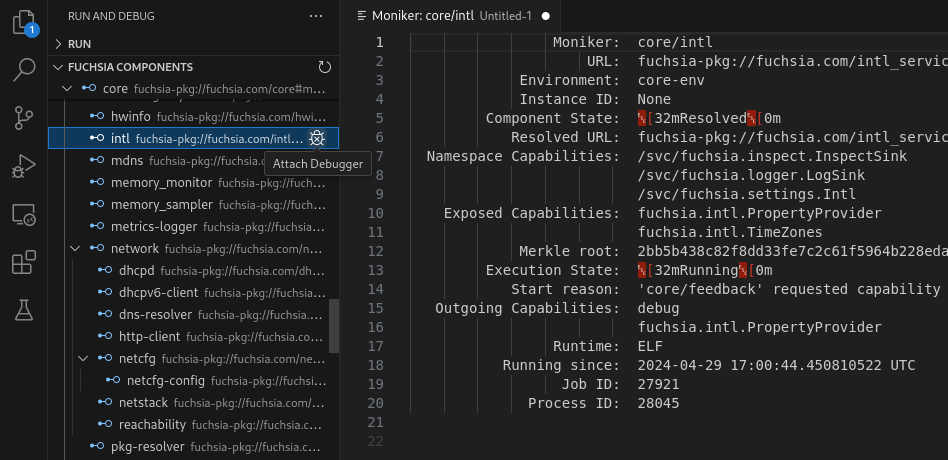This screenshot has height=460, width=948.
Task: Refresh the Fuchsia Components list
Action: pos(325,66)
